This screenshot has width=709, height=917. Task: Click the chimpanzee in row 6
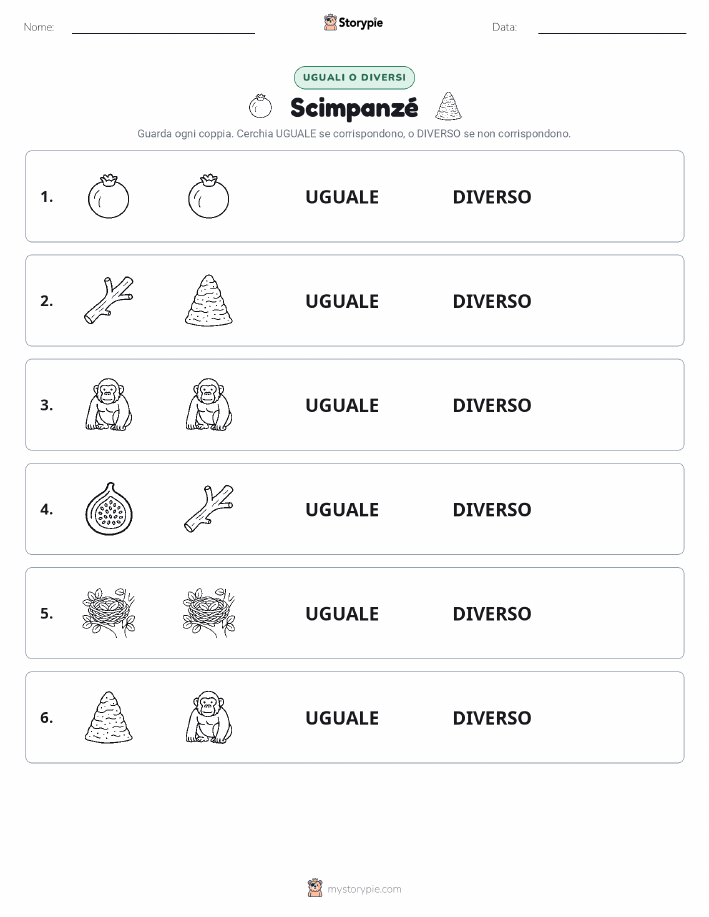tap(209, 717)
